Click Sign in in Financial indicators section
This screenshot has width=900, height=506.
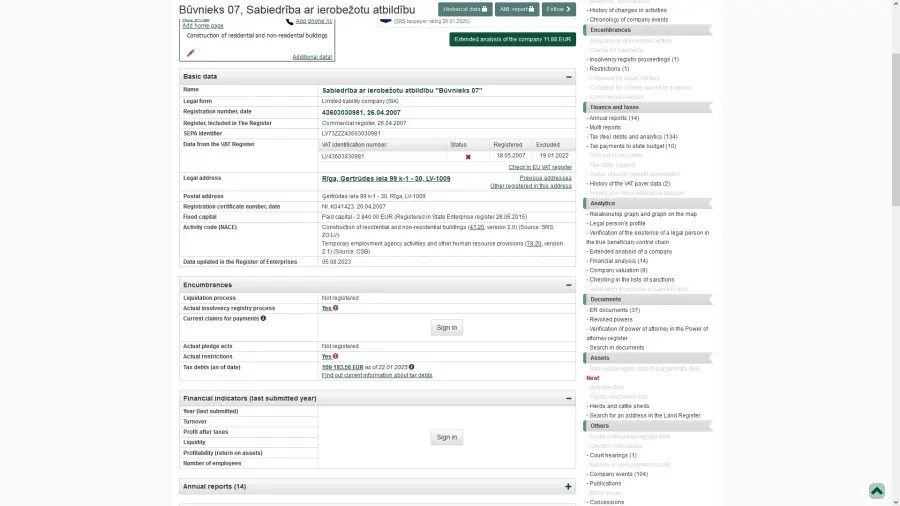(x=447, y=437)
